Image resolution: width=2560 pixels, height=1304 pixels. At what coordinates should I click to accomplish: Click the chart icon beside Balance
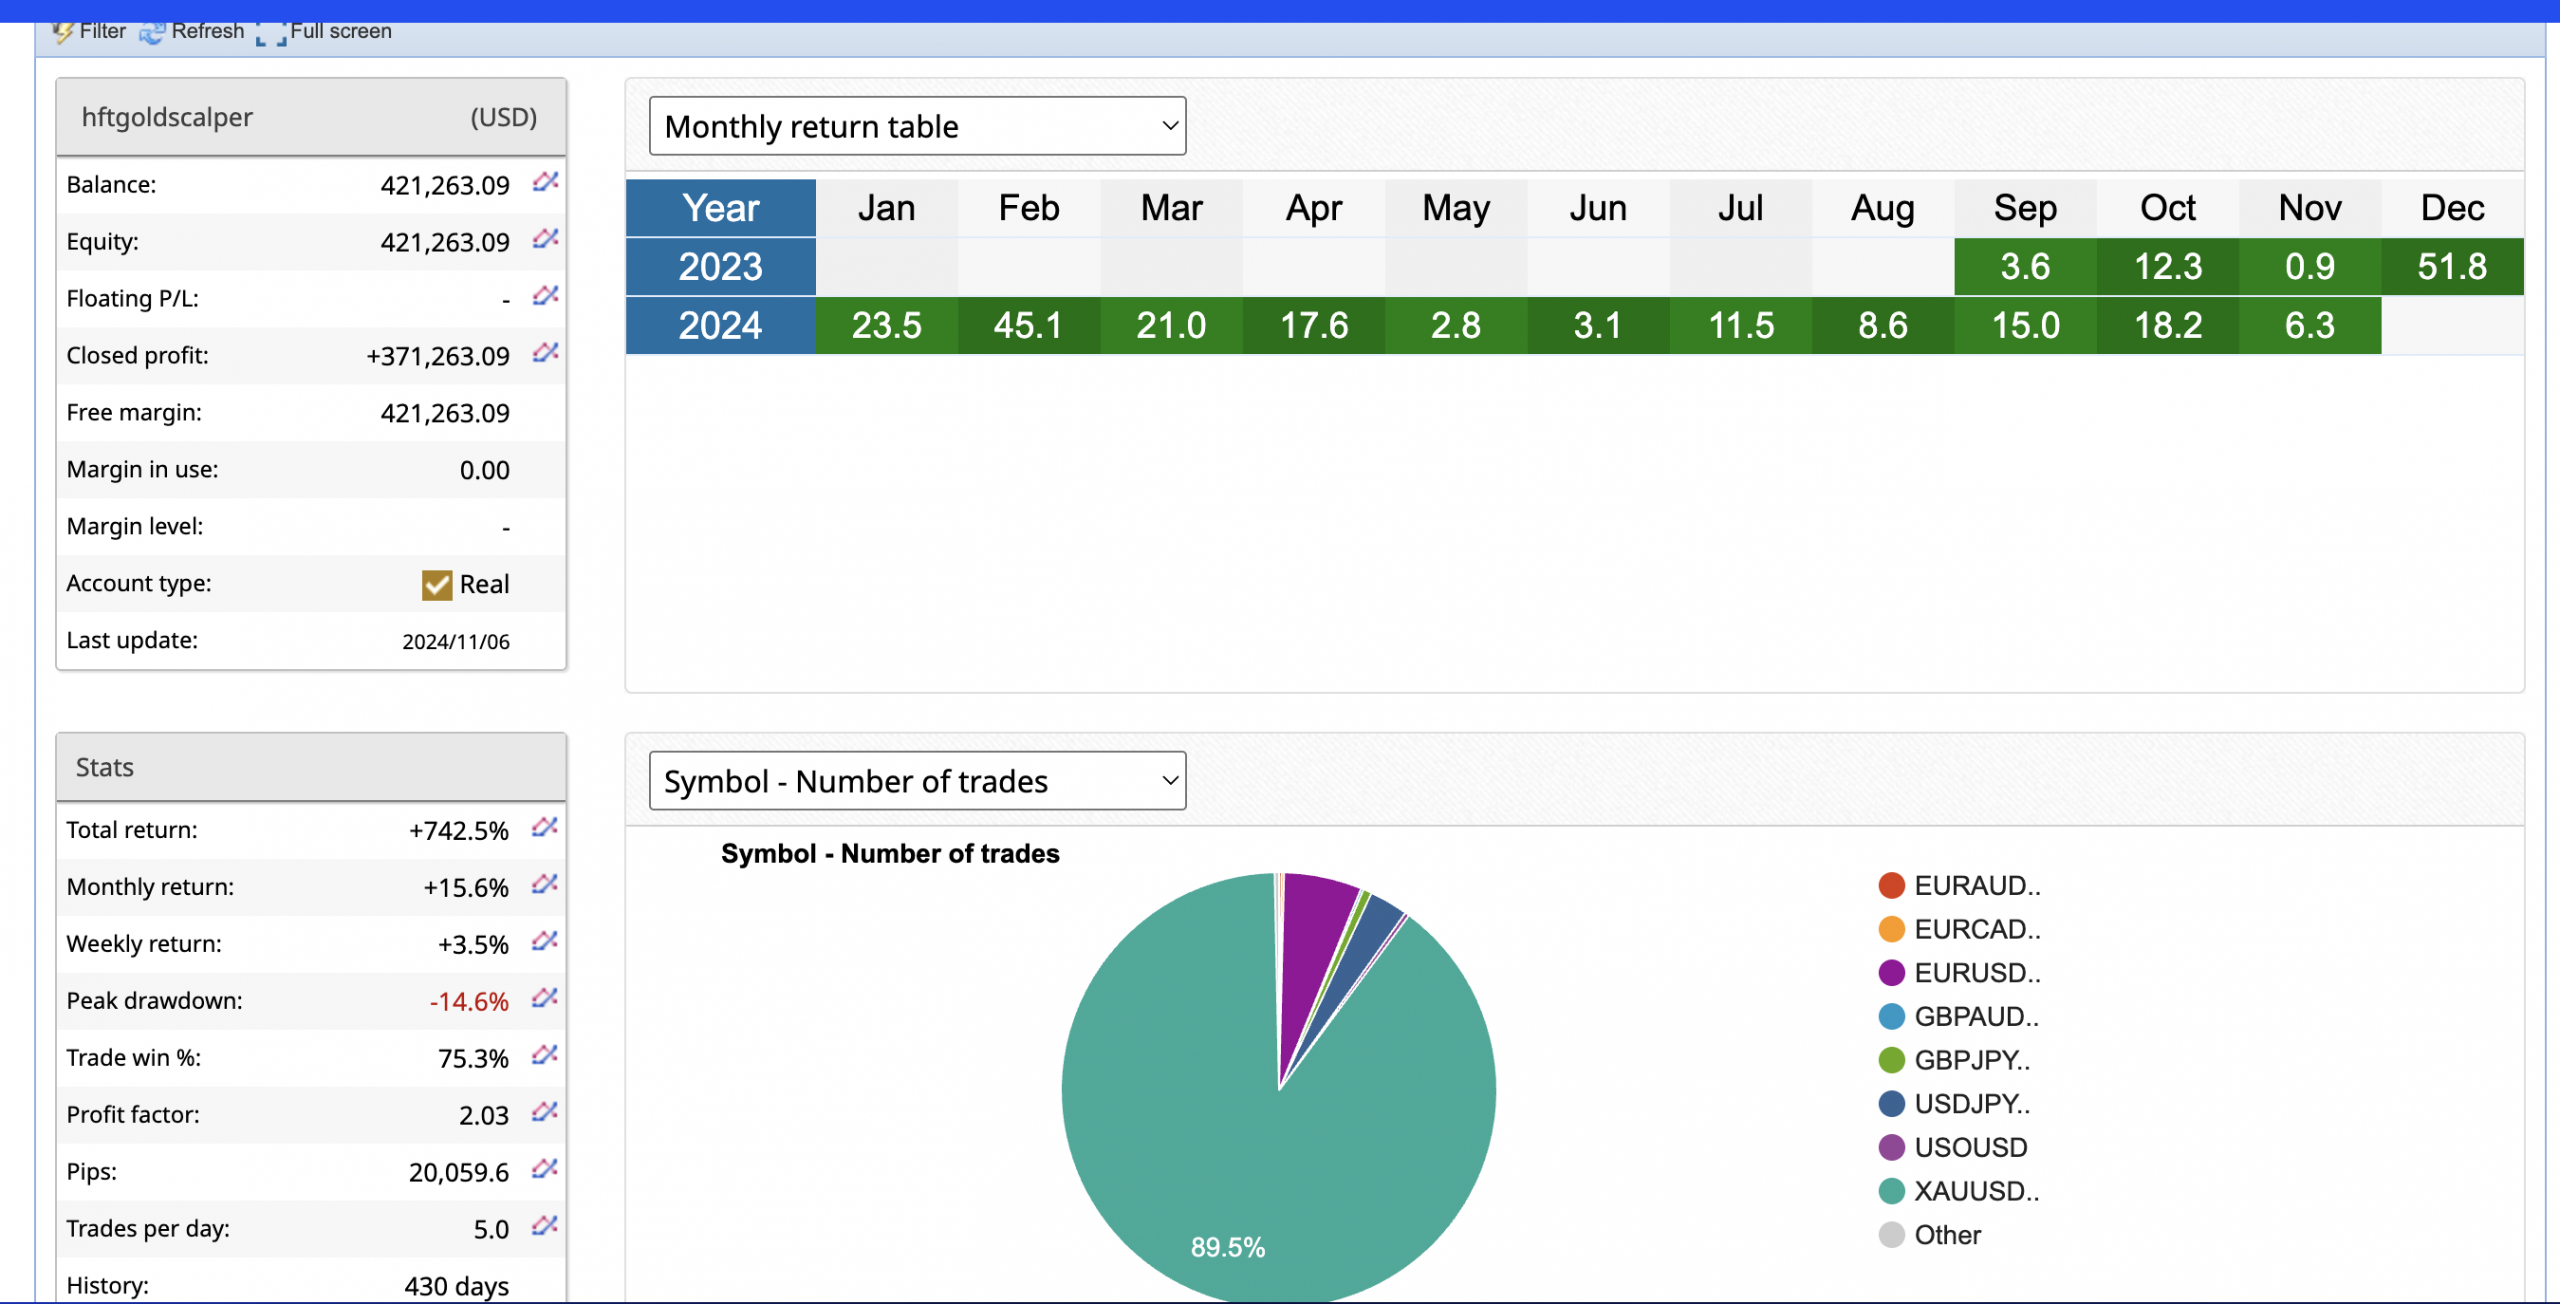pyautogui.click(x=545, y=182)
